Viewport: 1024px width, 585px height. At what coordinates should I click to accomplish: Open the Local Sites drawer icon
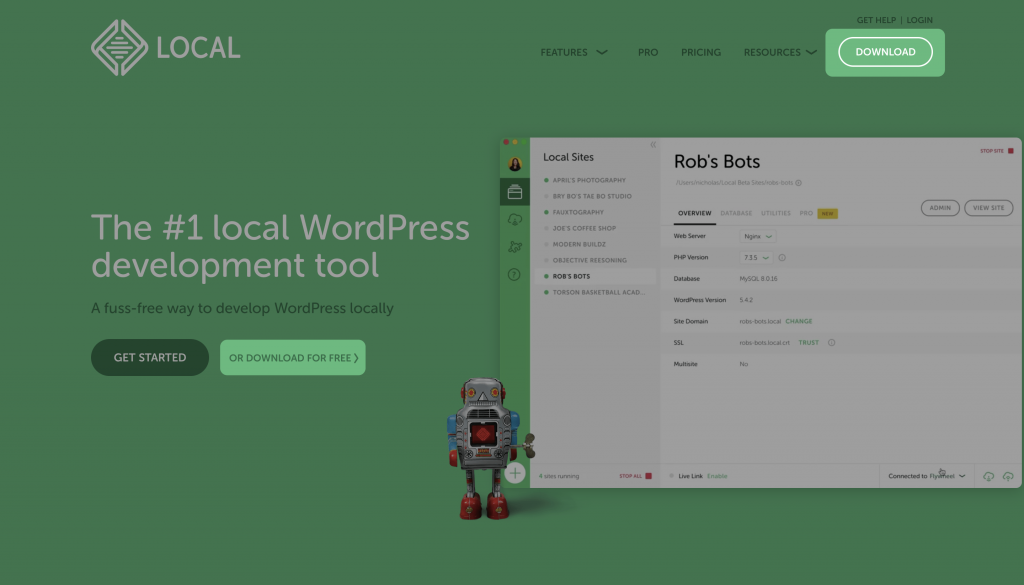tap(515, 191)
